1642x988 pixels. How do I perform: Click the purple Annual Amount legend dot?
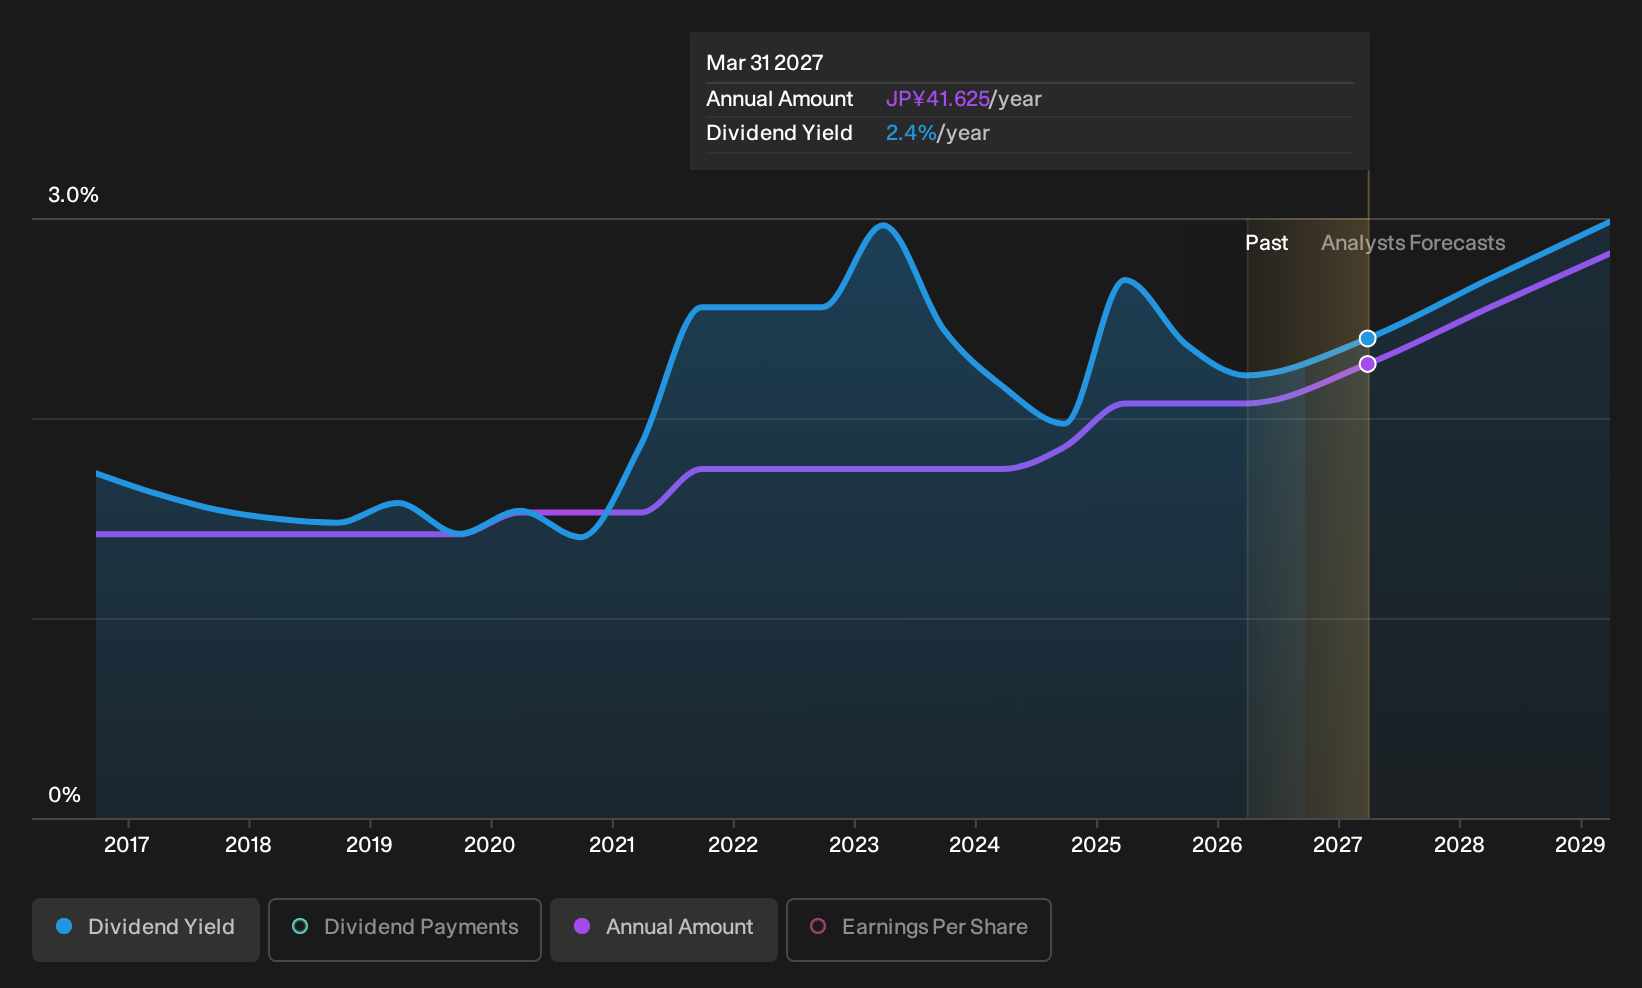582,926
